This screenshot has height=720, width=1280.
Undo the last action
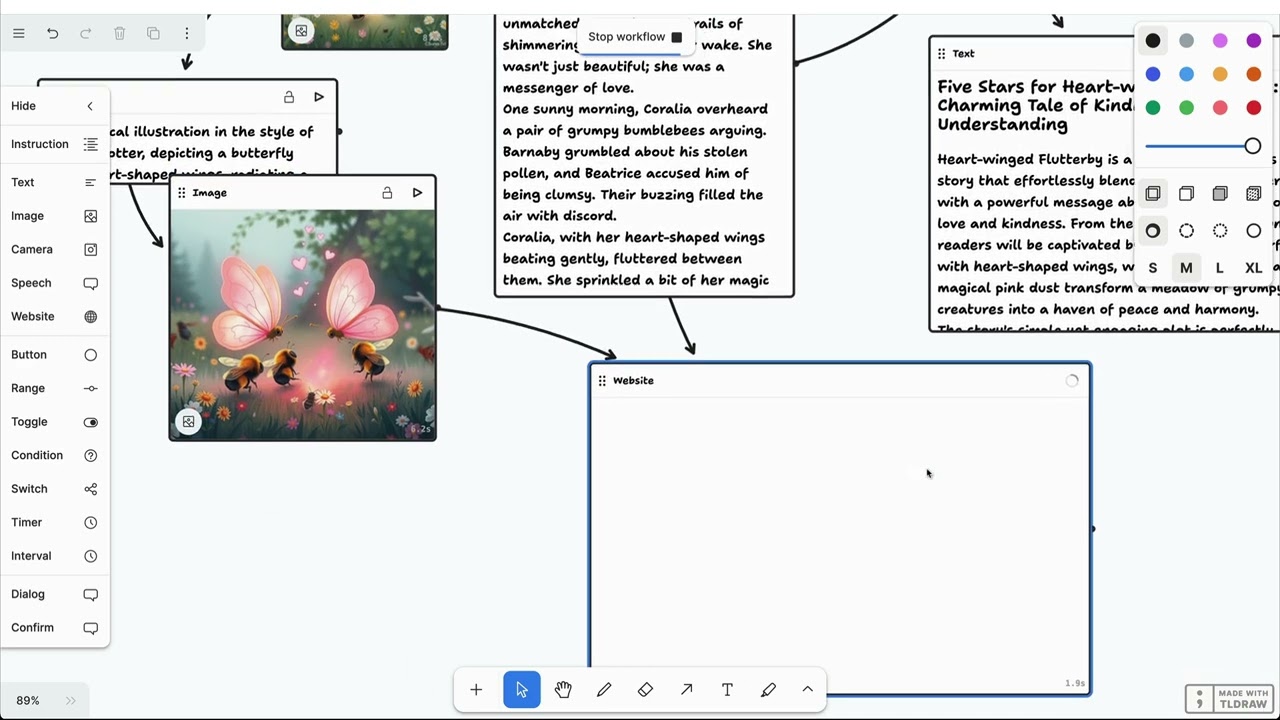click(x=52, y=33)
